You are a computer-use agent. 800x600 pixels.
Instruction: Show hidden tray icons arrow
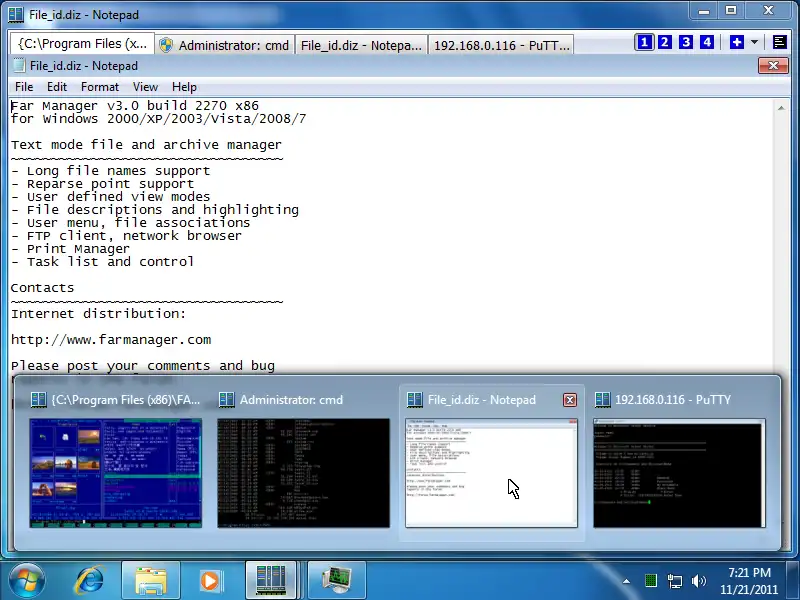626,581
